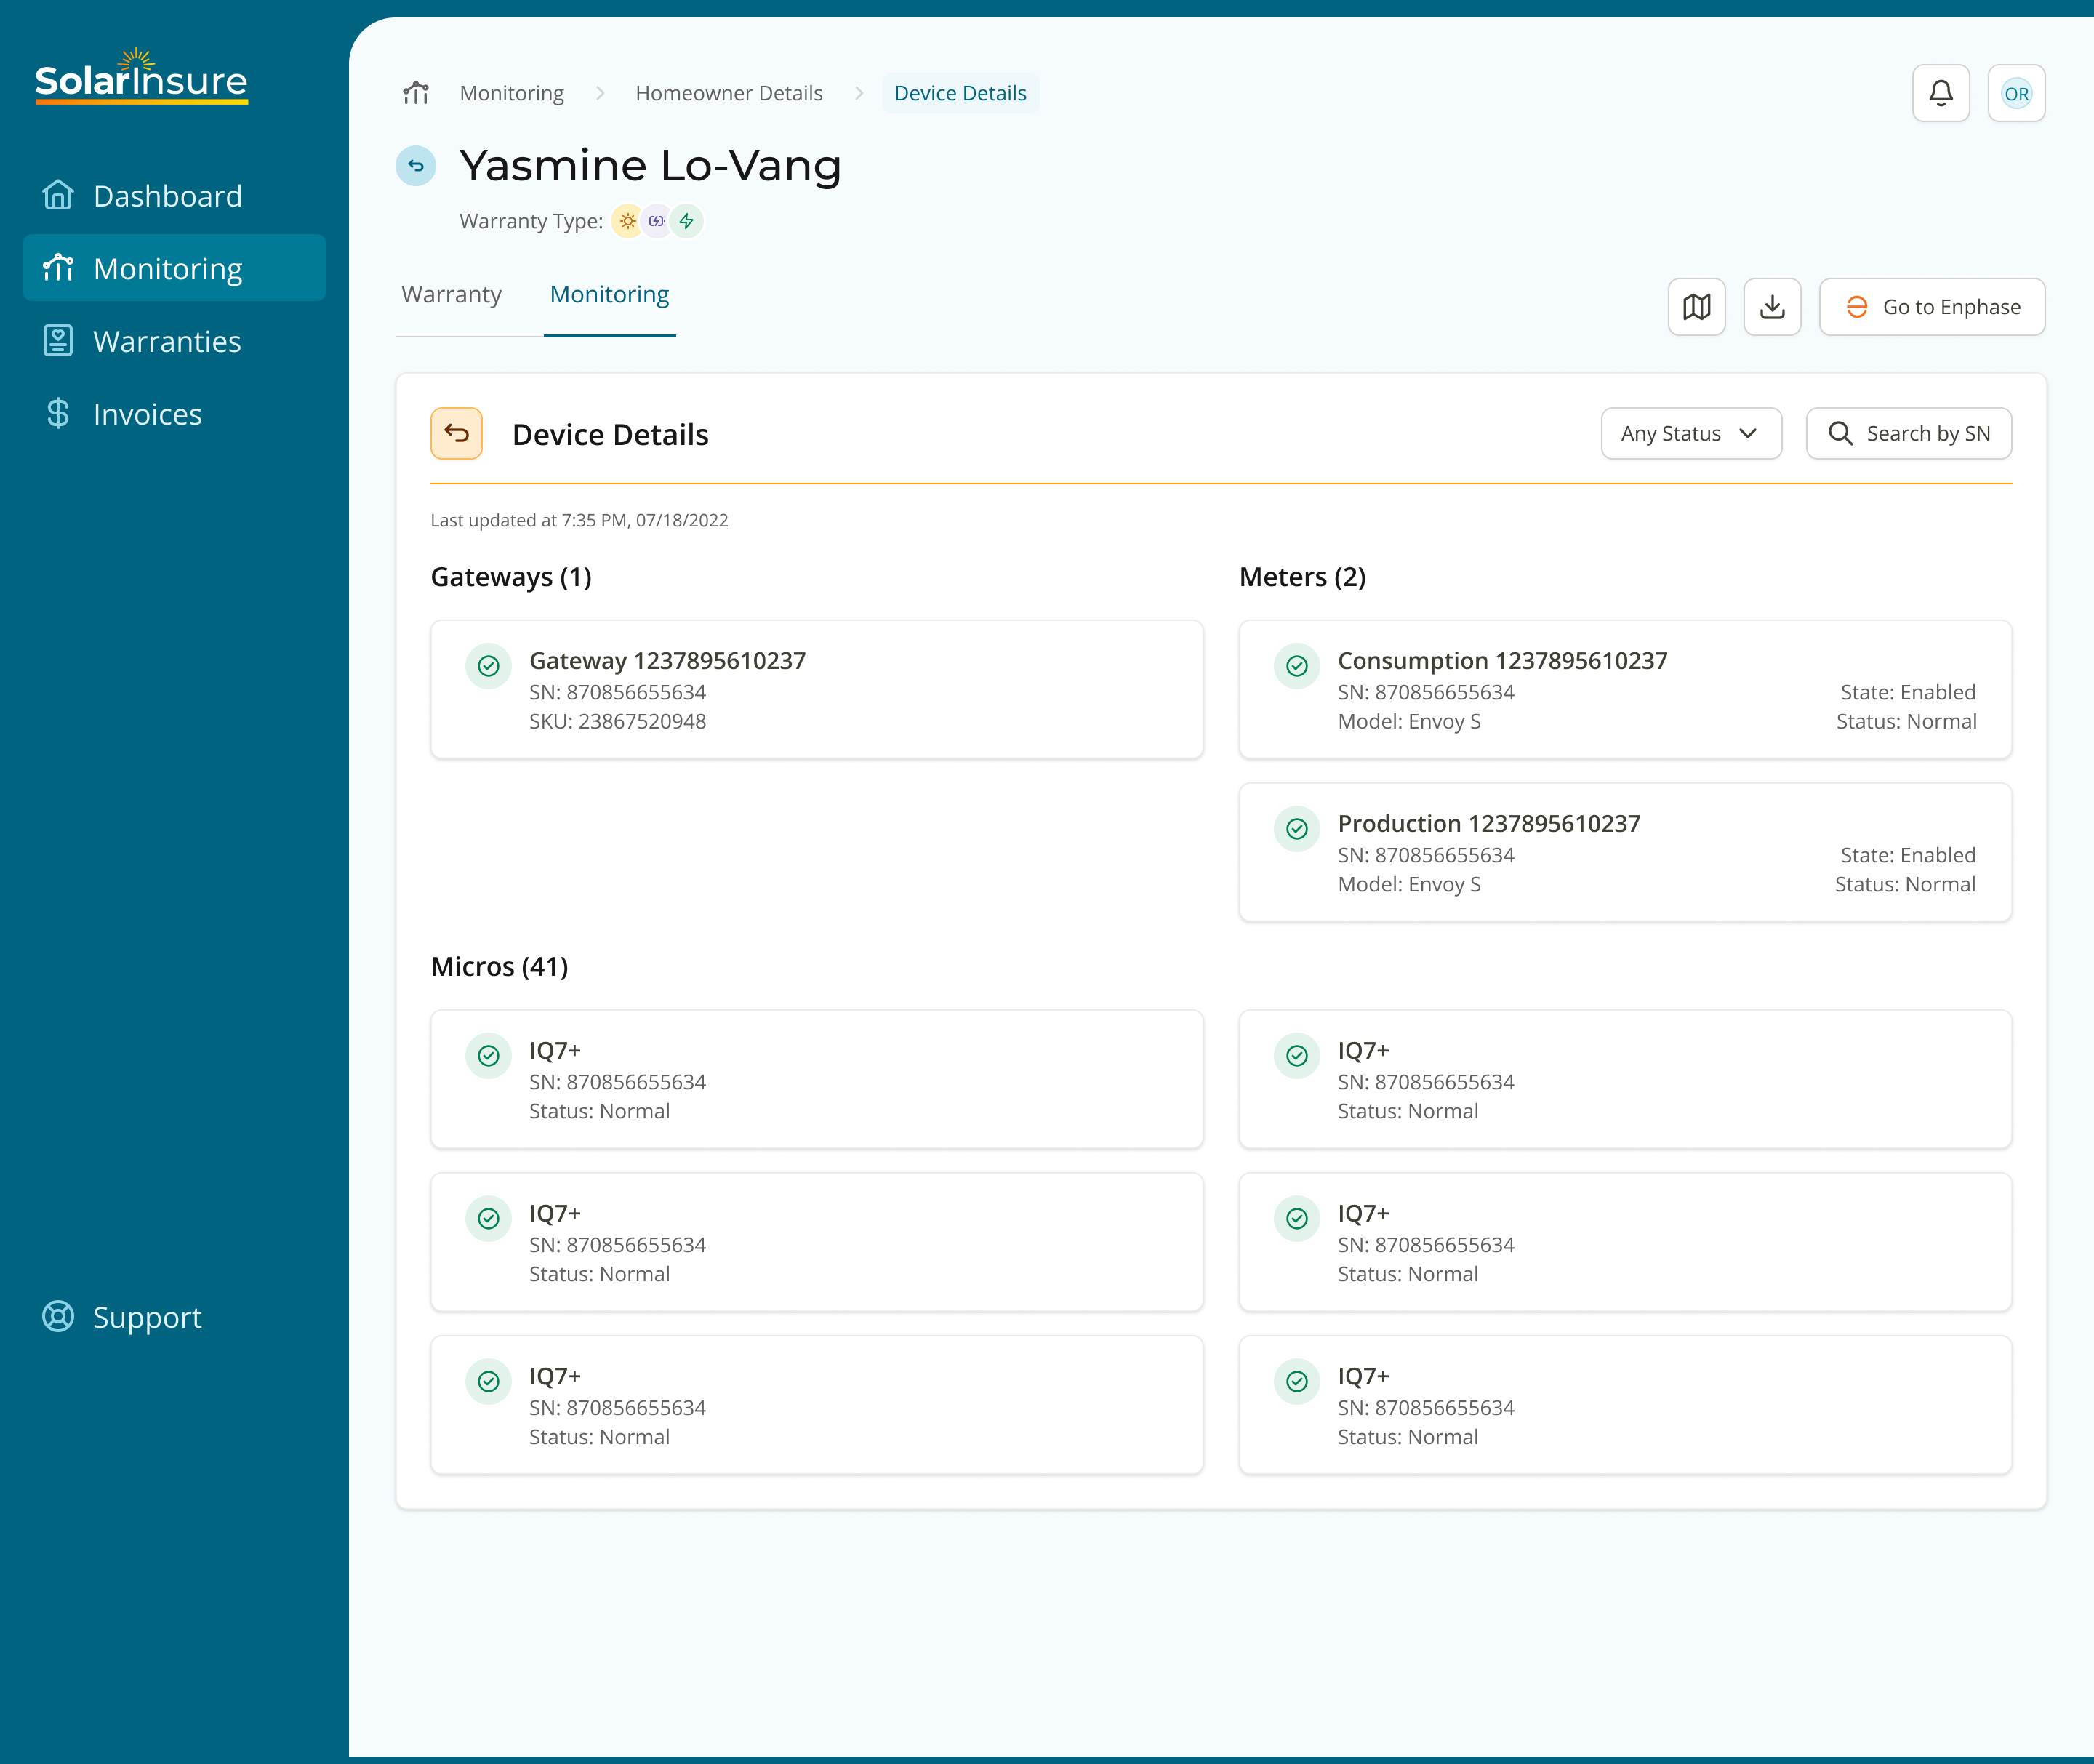Click the back arrow beside Yasmine Lo-Vang
The height and width of the screenshot is (1764, 2094).
pos(416,166)
